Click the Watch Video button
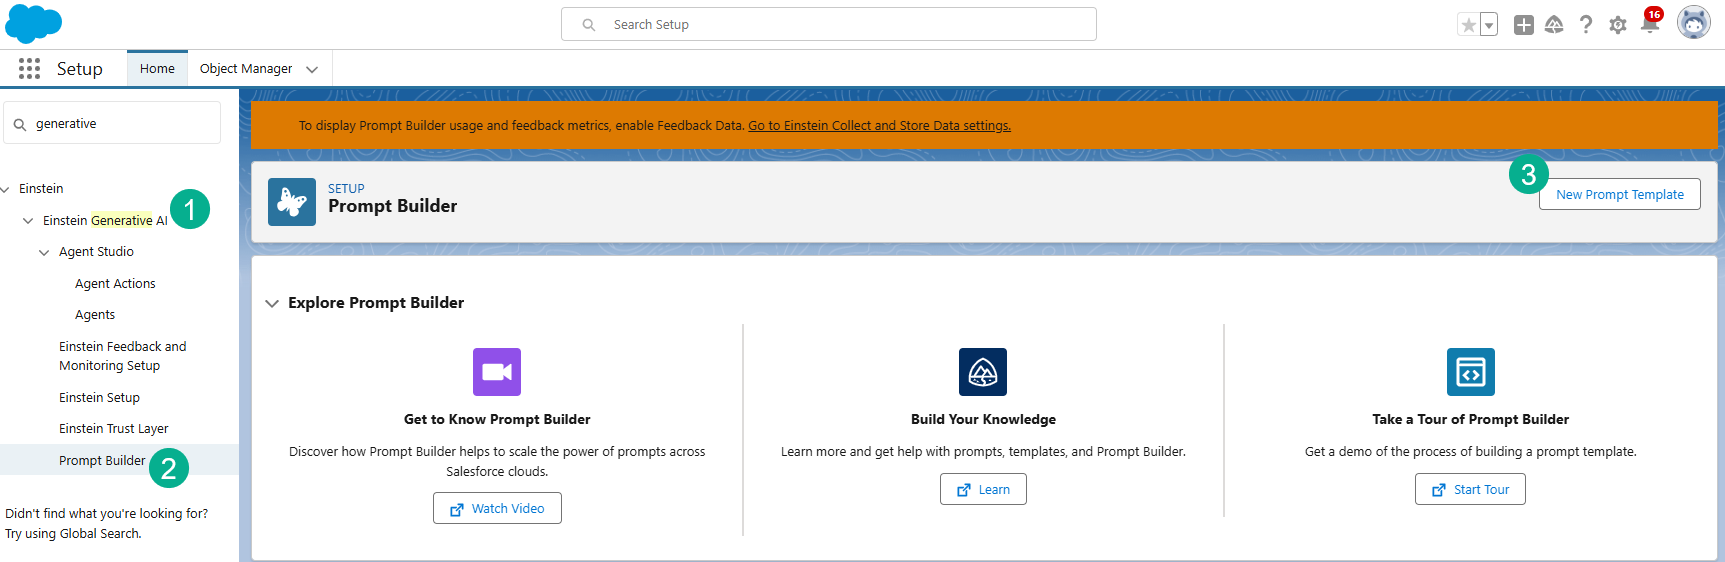Screen dimensions: 1725x562 point(497,508)
